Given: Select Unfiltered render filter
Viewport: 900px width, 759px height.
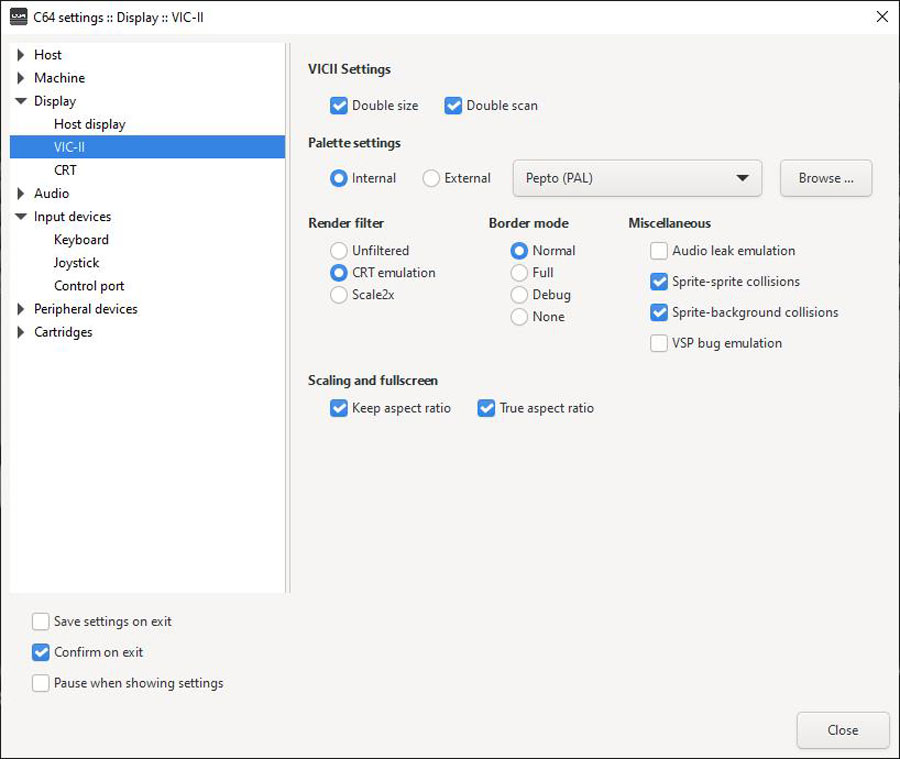Looking at the screenshot, I should [339, 250].
